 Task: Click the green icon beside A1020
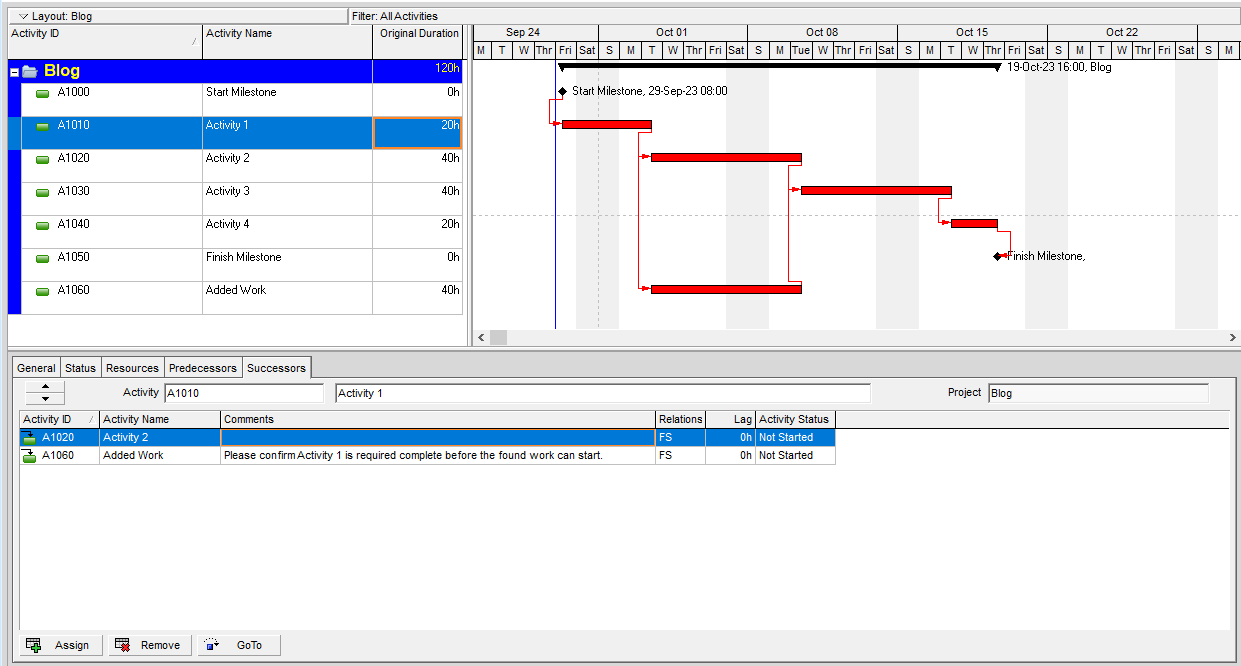pyautogui.click(x=43, y=159)
